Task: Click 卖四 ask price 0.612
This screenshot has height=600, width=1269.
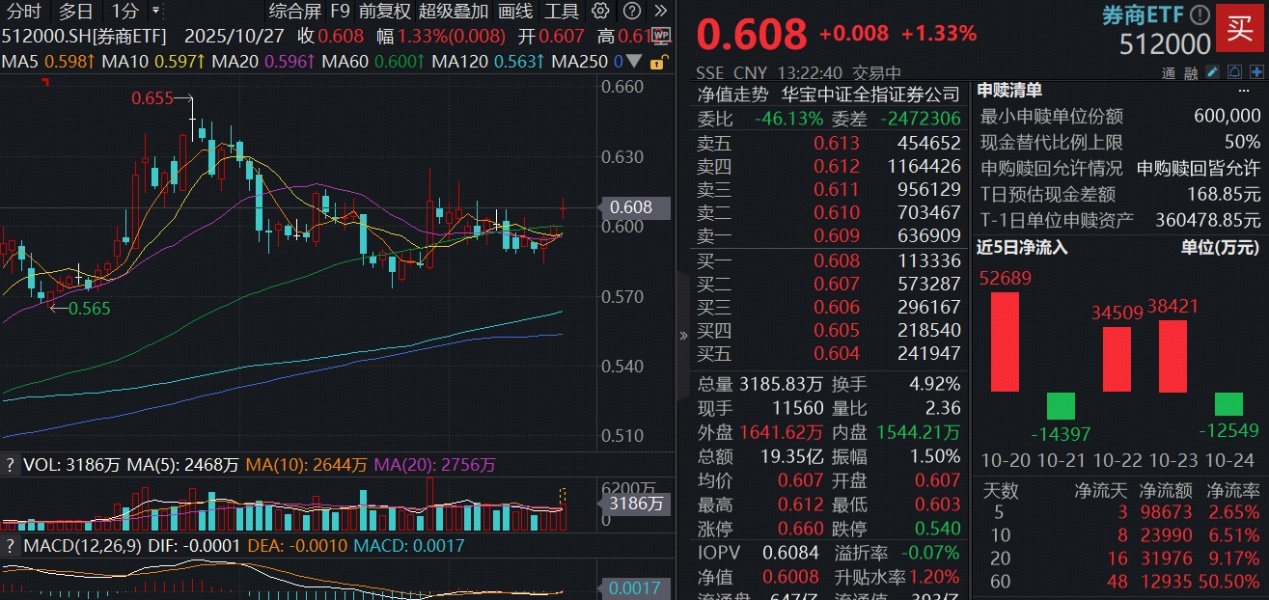Action: pyautogui.click(x=836, y=166)
